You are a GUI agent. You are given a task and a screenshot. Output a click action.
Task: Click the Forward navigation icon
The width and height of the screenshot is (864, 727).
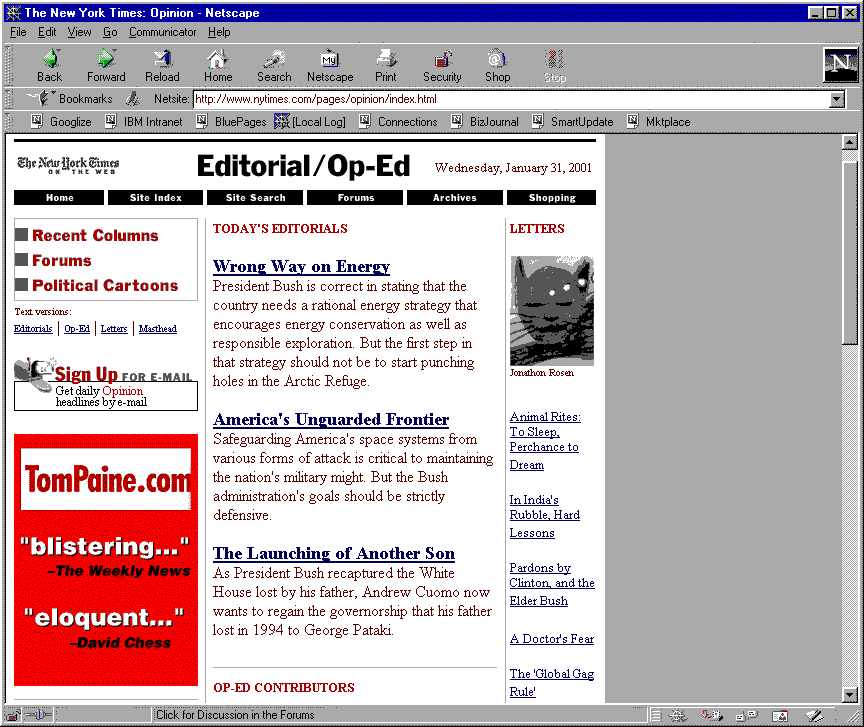[x=106, y=65]
